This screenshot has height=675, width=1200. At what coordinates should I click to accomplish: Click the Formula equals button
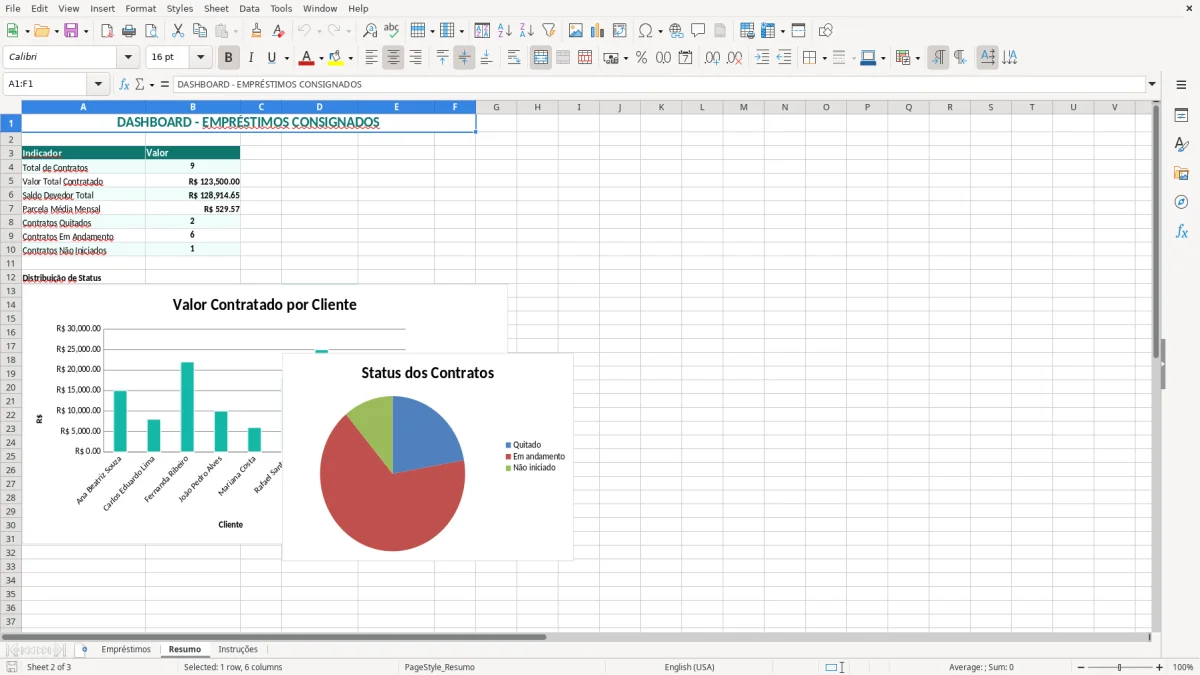coord(165,85)
